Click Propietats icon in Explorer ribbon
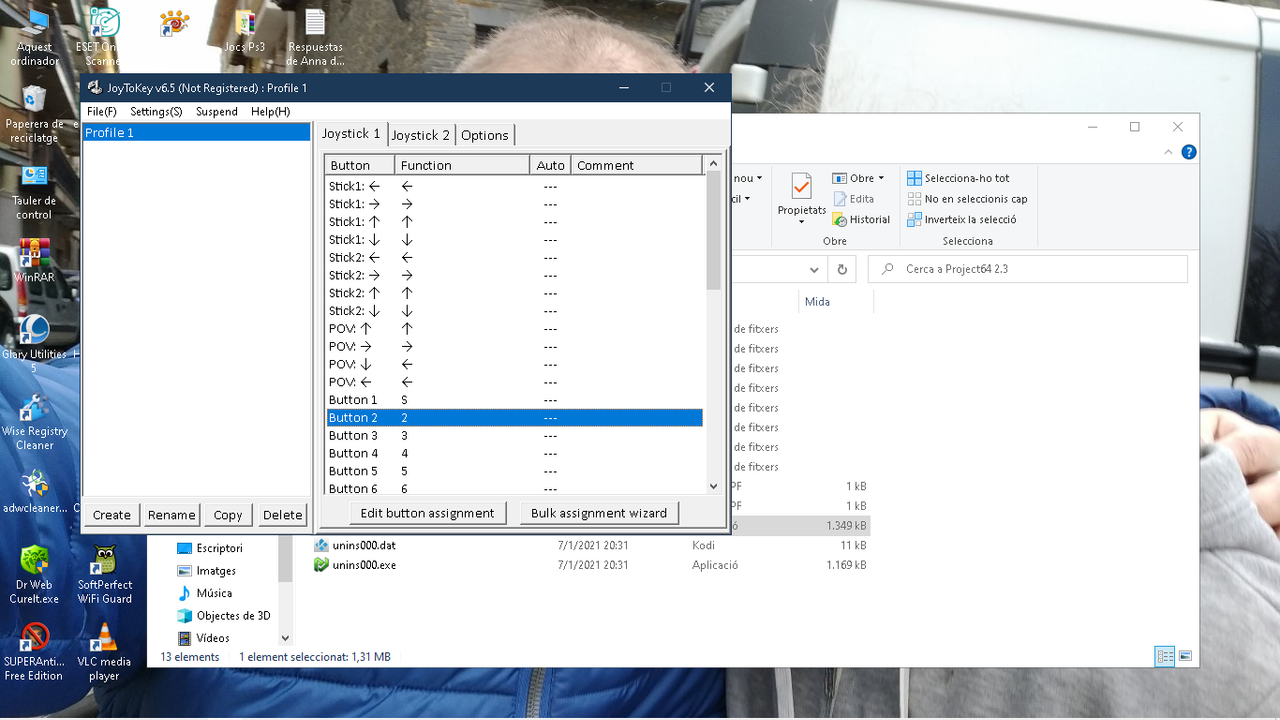The image size is (1280, 720). click(x=801, y=187)
